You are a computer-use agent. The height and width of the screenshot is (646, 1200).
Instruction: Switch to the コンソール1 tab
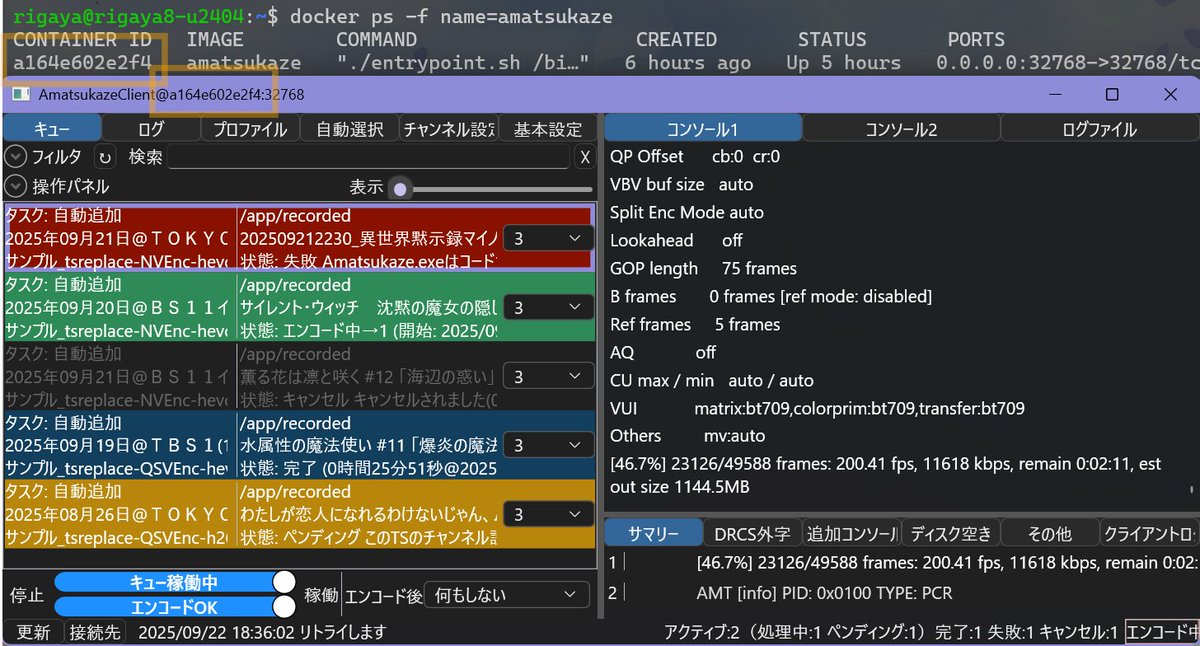coord(703,129)
